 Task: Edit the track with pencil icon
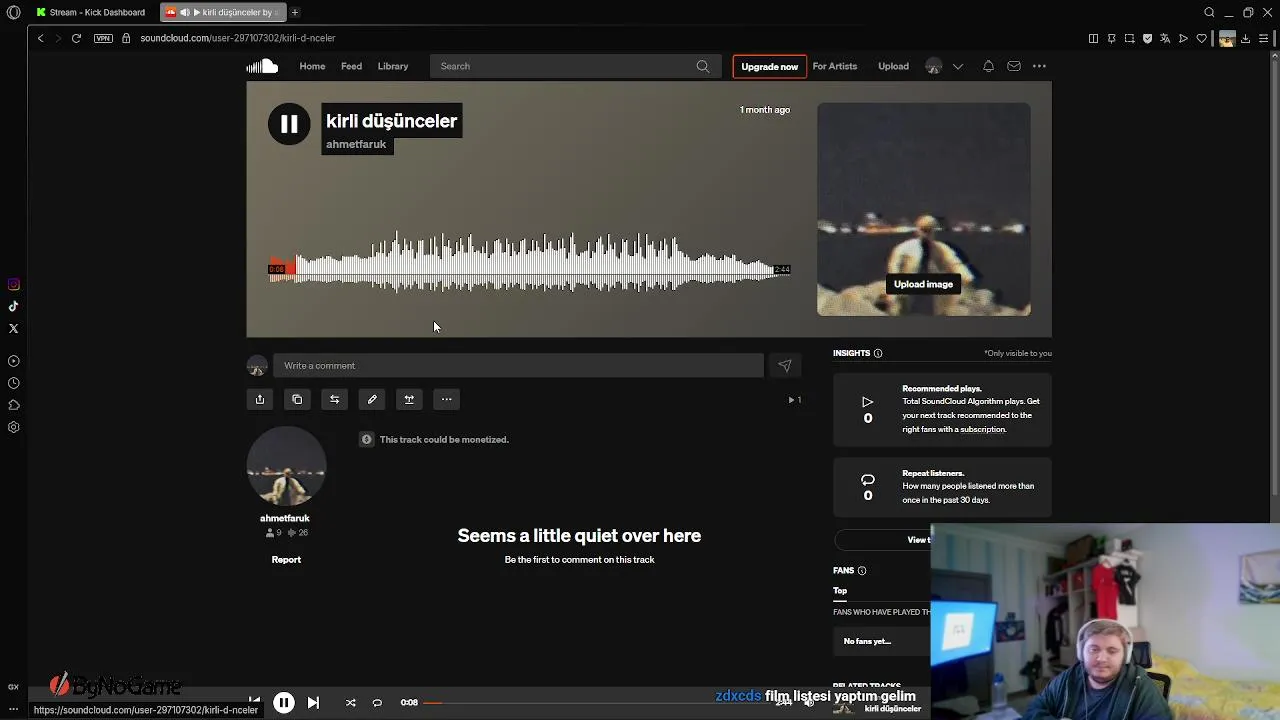click(372, 399)
